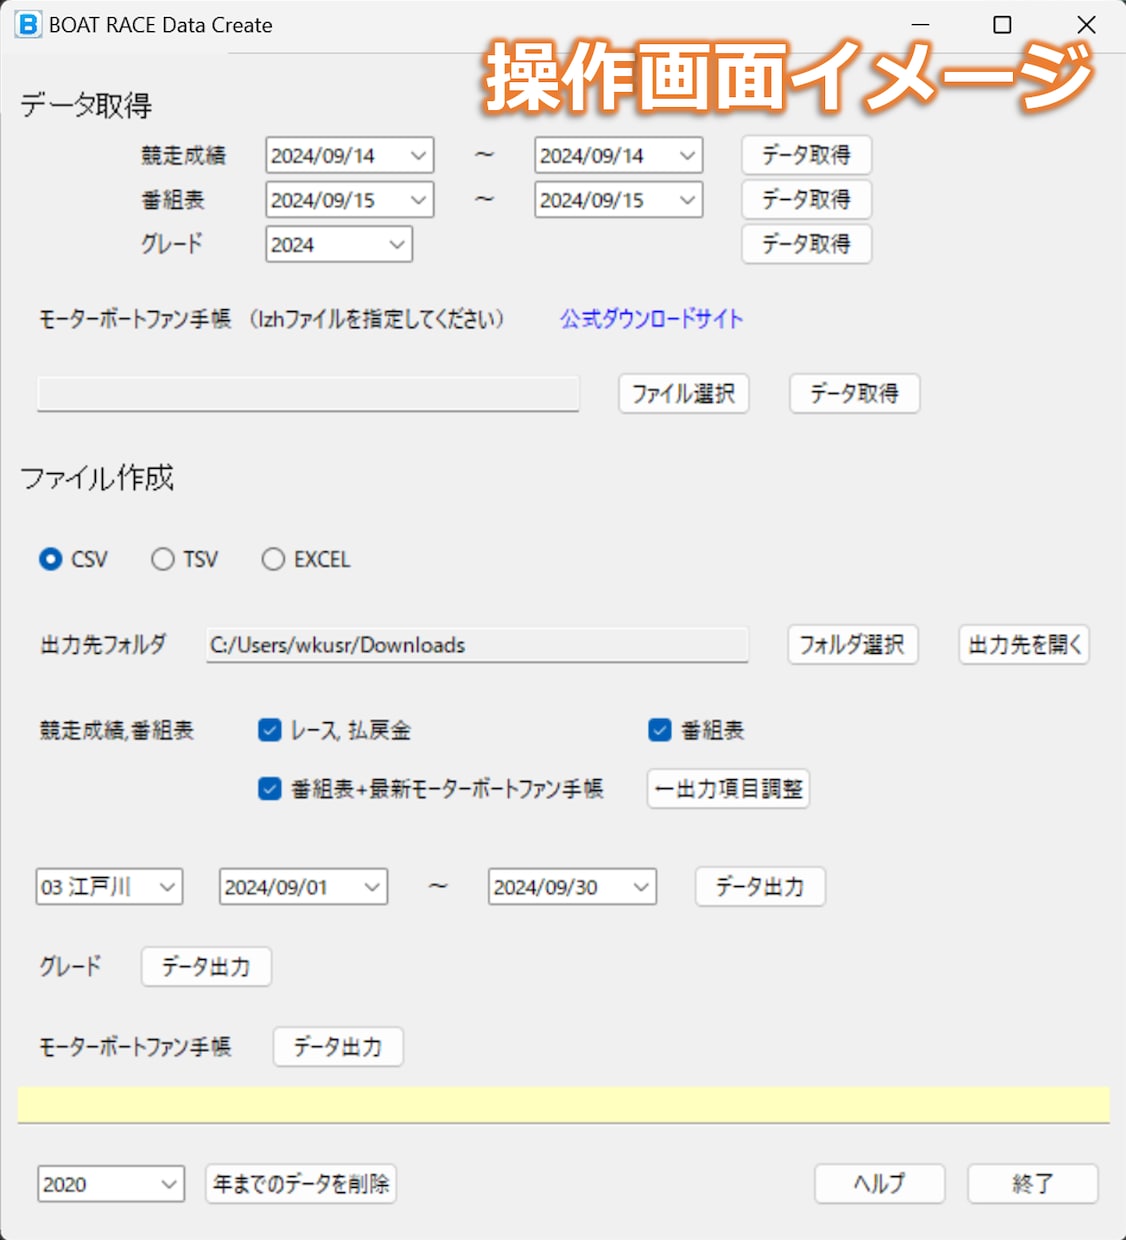
Task: Open output start date dropdown 2024/09/01
Action: point(303,886)
